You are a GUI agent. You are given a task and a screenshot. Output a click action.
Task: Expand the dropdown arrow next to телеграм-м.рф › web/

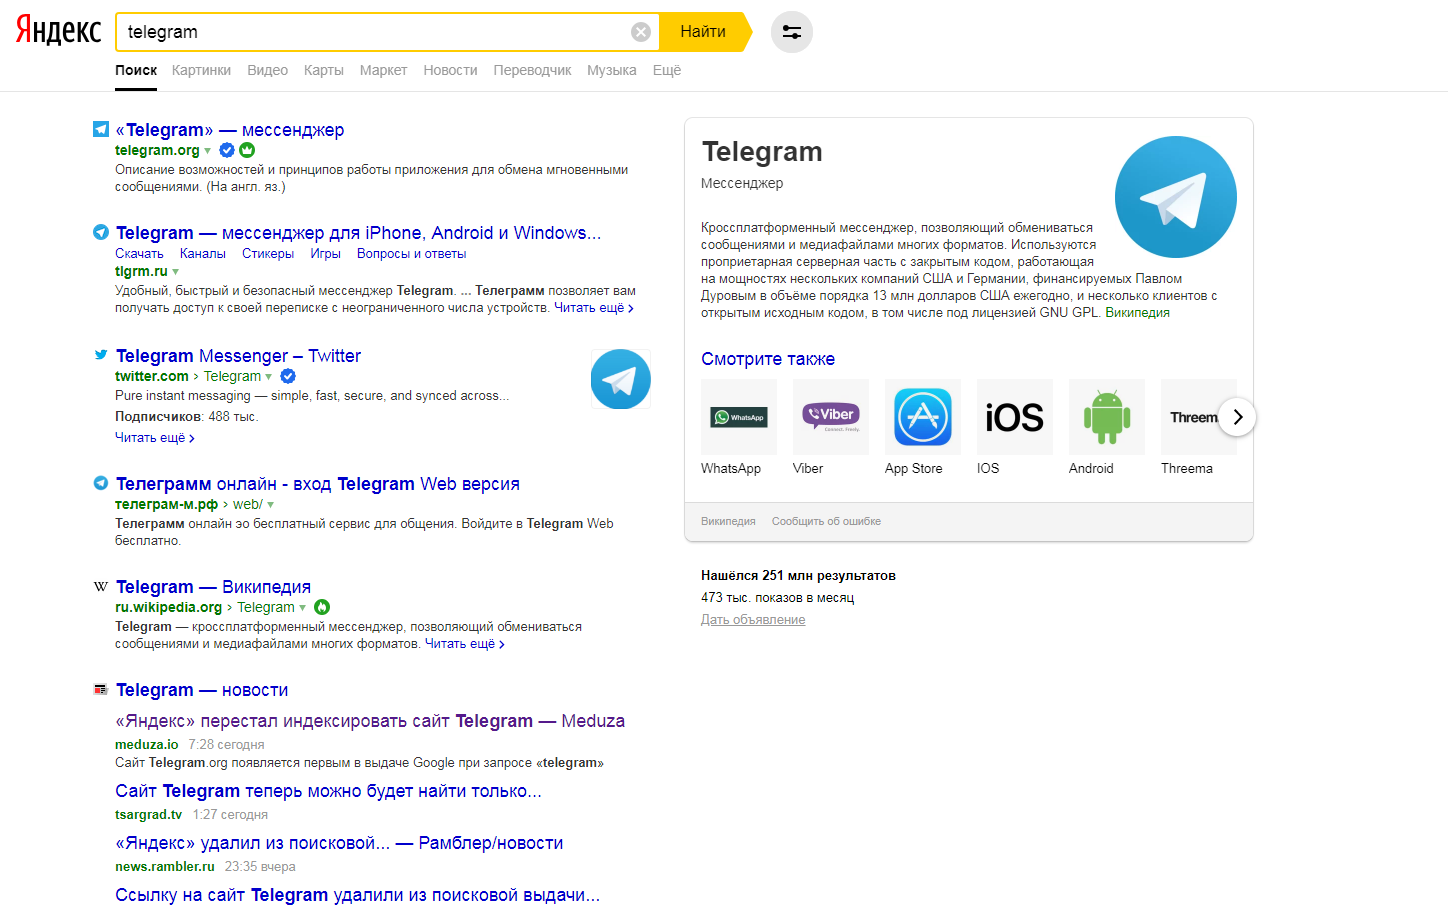click(271, 505)
